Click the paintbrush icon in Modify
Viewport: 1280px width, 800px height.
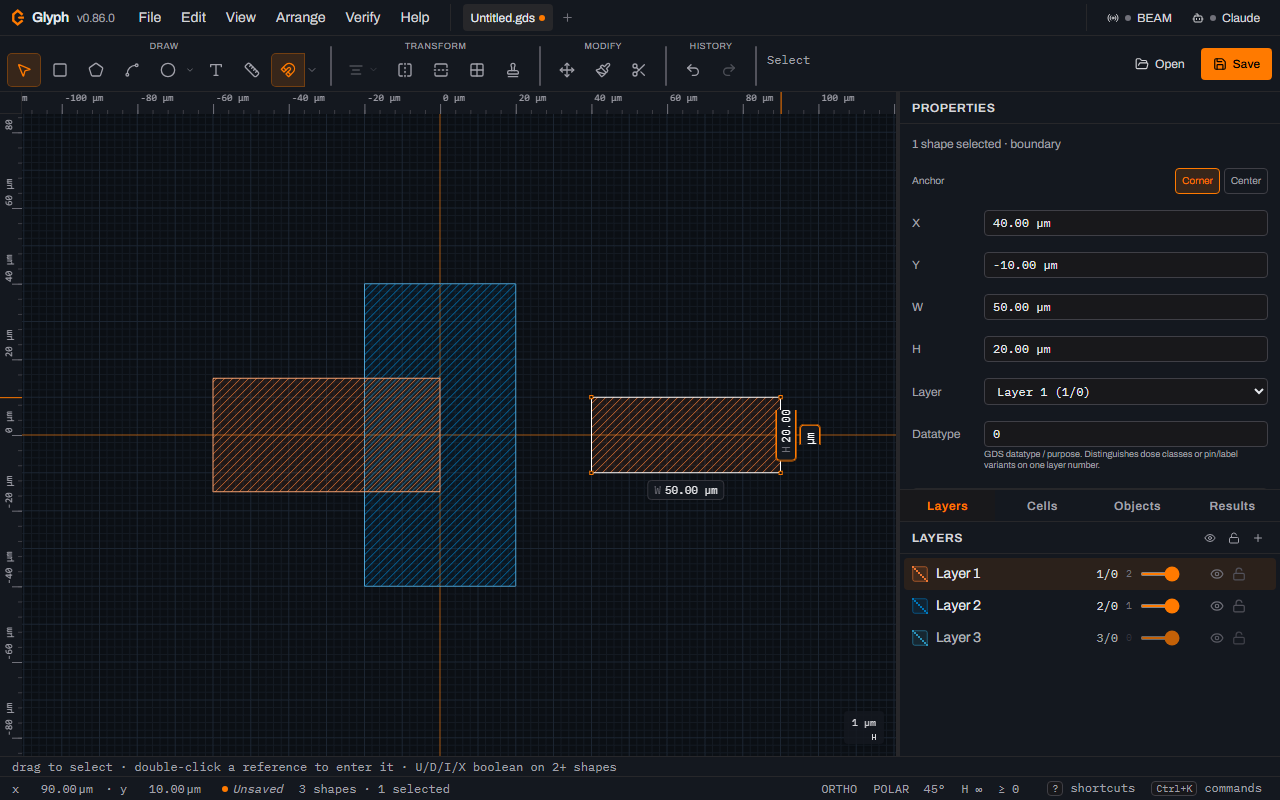coord(603,70)
